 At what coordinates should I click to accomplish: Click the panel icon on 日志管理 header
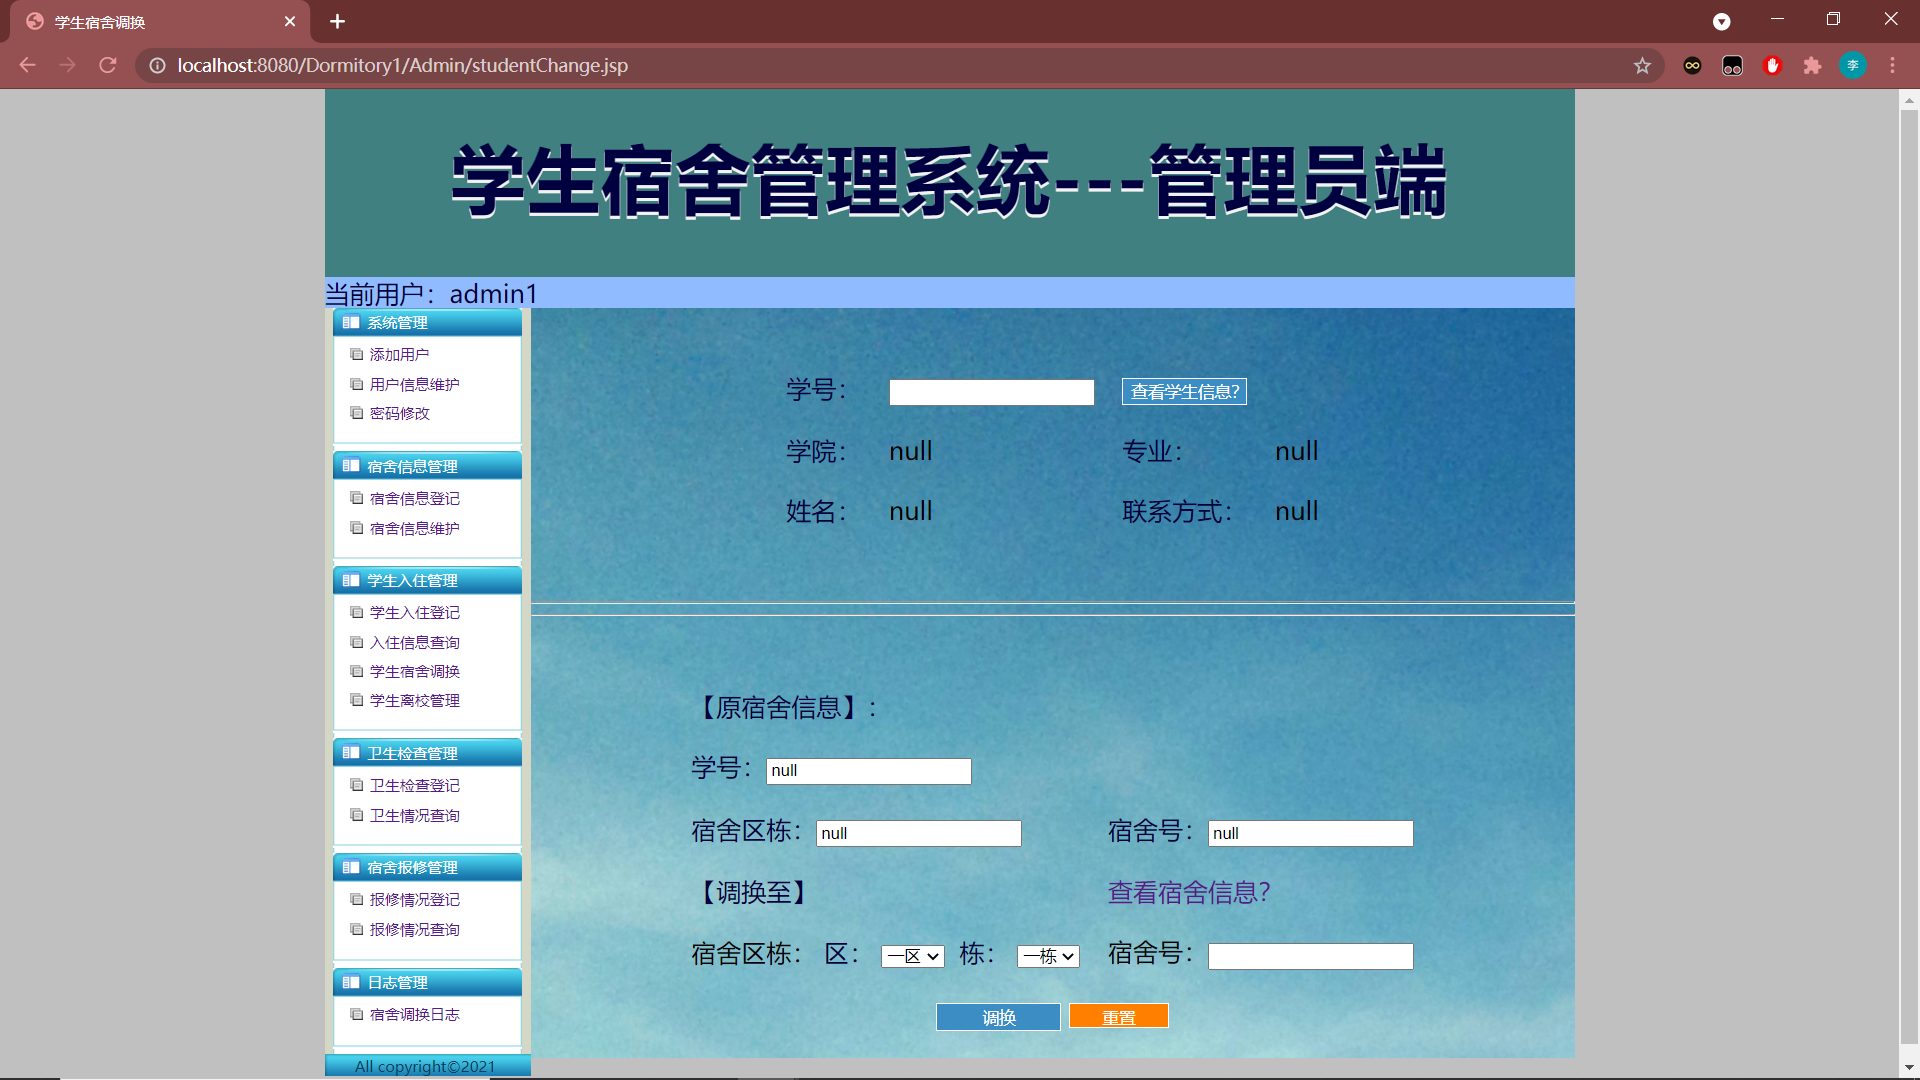pyautogui.click(x=349, y=981)
